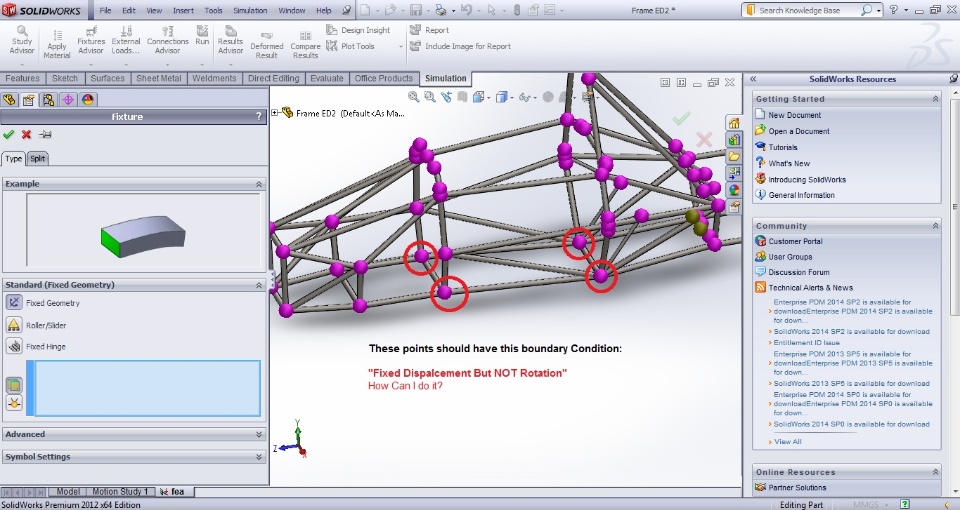Click the Deformed Result tool
This screenshot has width=960, height=510.
pos(267,45)
